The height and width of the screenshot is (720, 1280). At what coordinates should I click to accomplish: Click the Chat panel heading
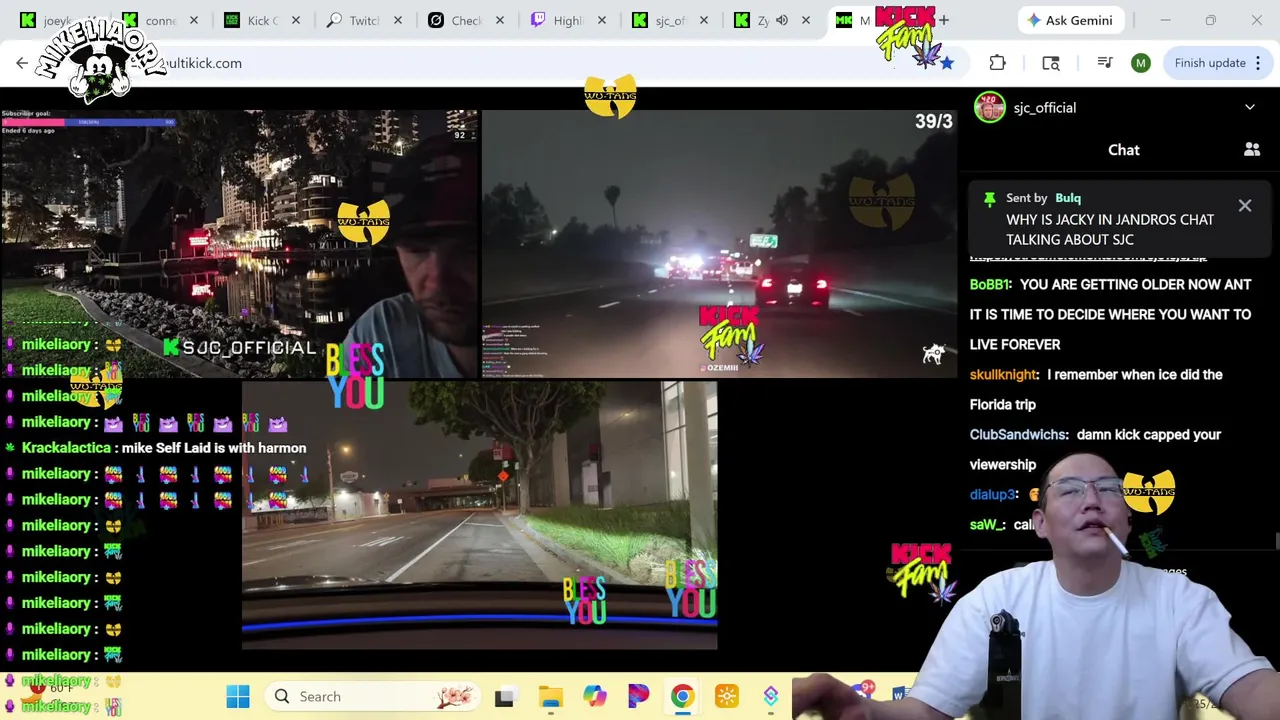tap(1123, 149)
